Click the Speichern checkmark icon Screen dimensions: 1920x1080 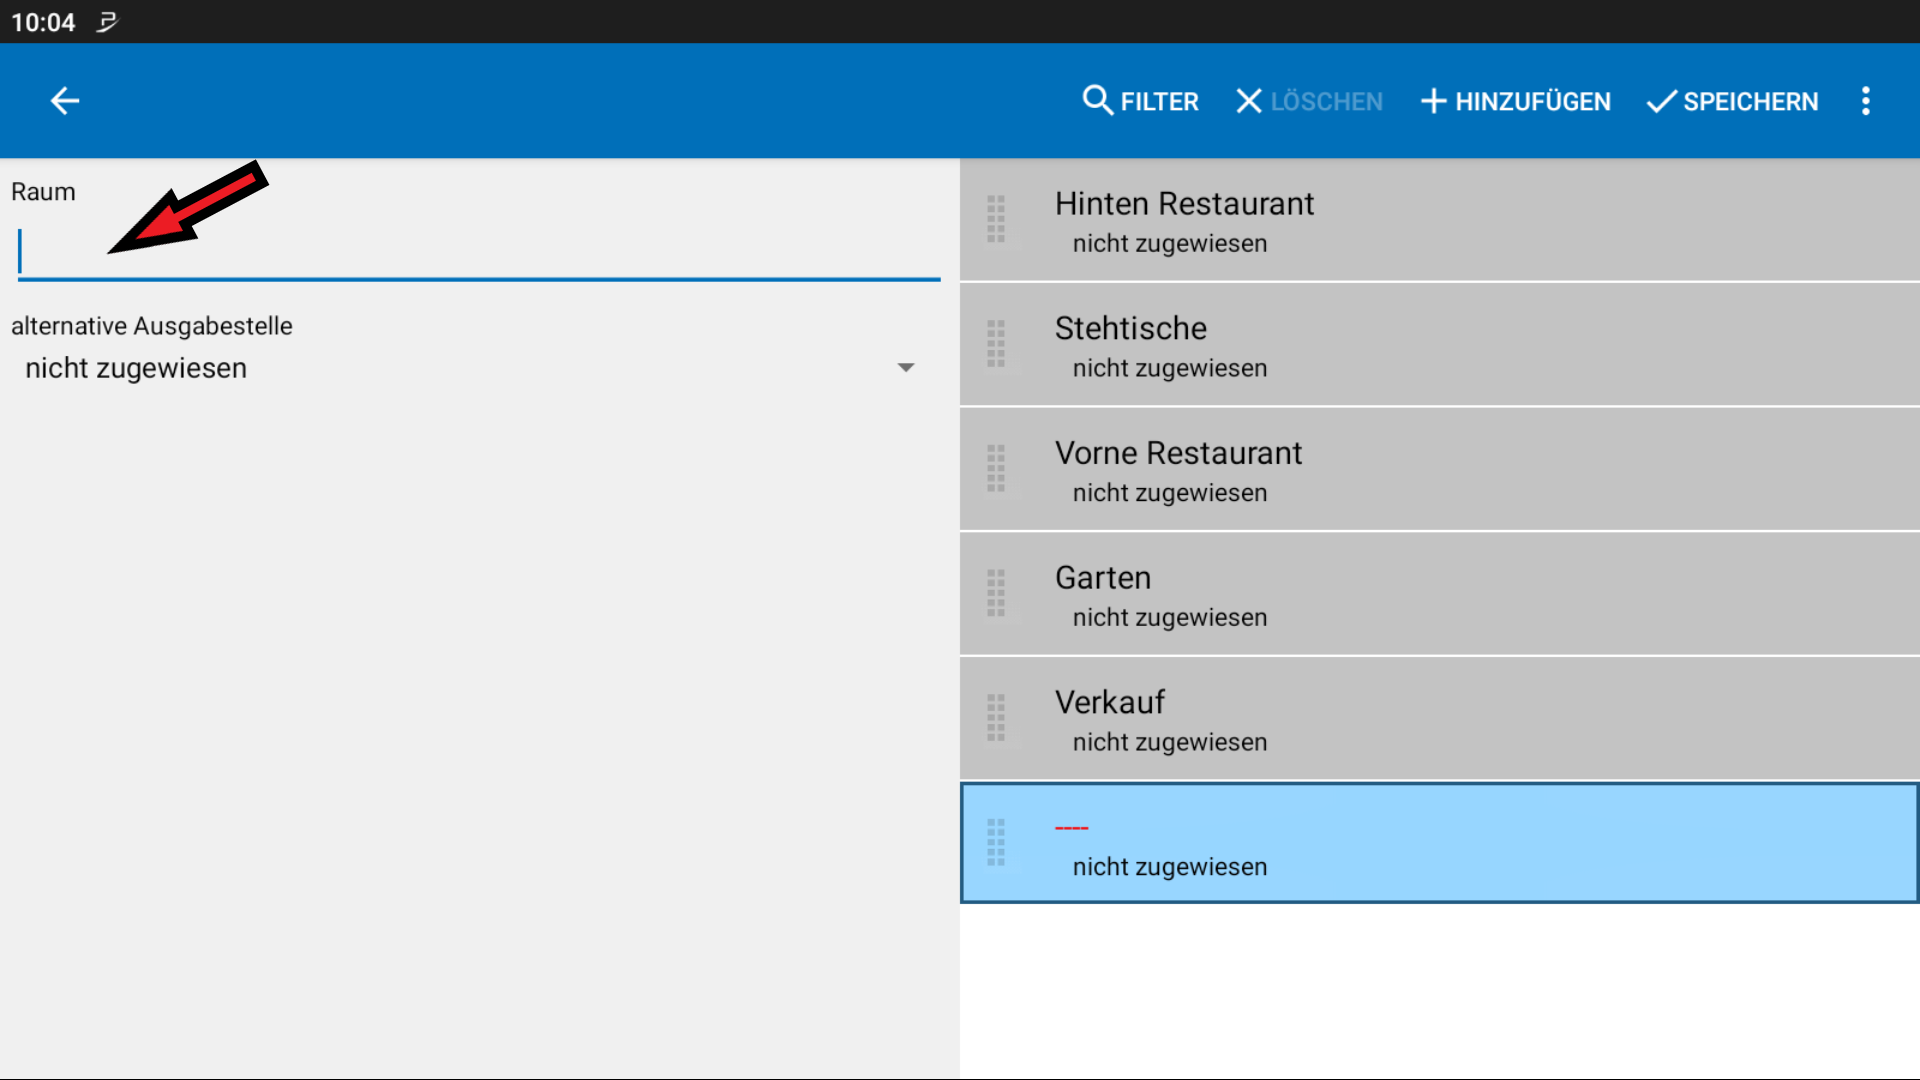(x=1659, y=101)
